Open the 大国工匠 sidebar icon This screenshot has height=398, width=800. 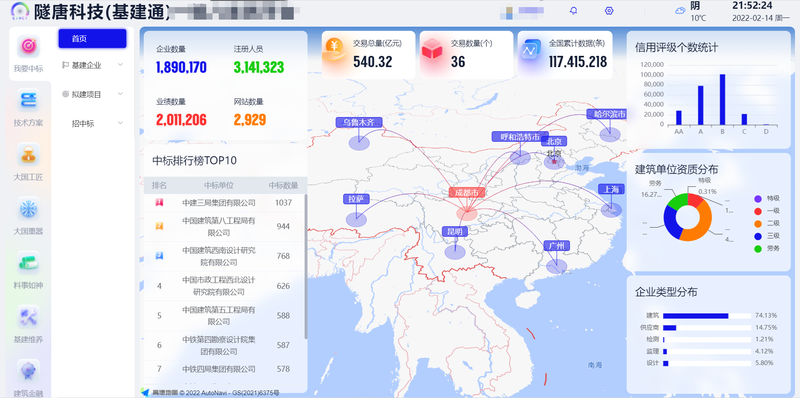pyautogui.click(x=29, y=155)
